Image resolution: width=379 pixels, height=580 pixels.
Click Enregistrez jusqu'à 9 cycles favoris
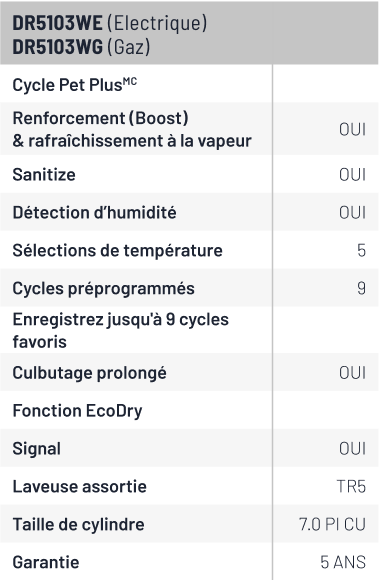pos(121,330)
